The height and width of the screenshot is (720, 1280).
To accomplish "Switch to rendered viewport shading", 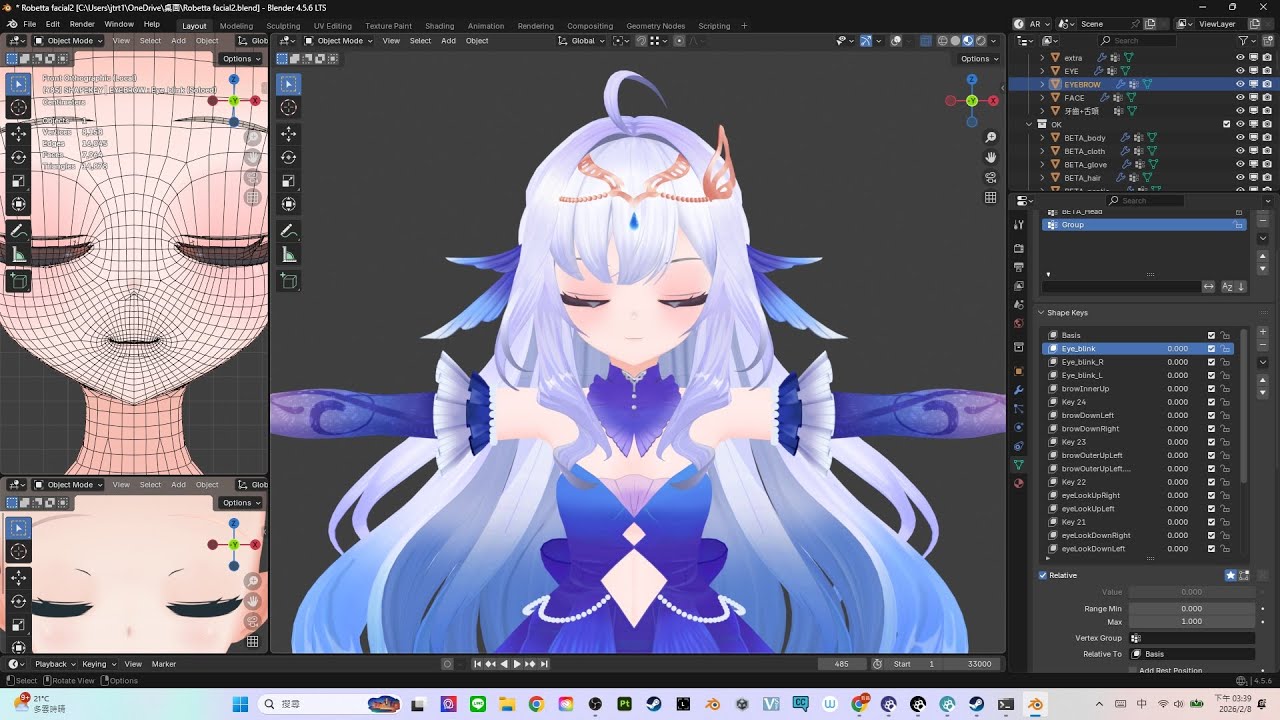I will click(x=980, y=41).
